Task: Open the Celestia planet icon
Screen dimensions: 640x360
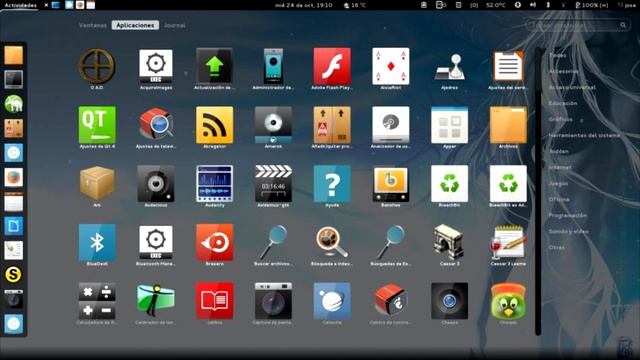Action: (332, 301)
